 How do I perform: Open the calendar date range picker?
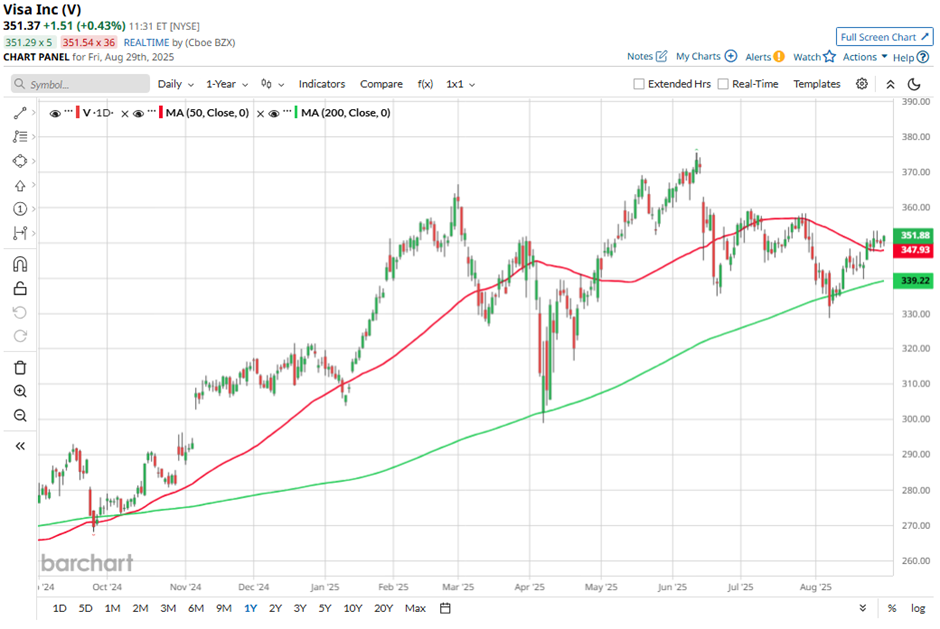445,608
